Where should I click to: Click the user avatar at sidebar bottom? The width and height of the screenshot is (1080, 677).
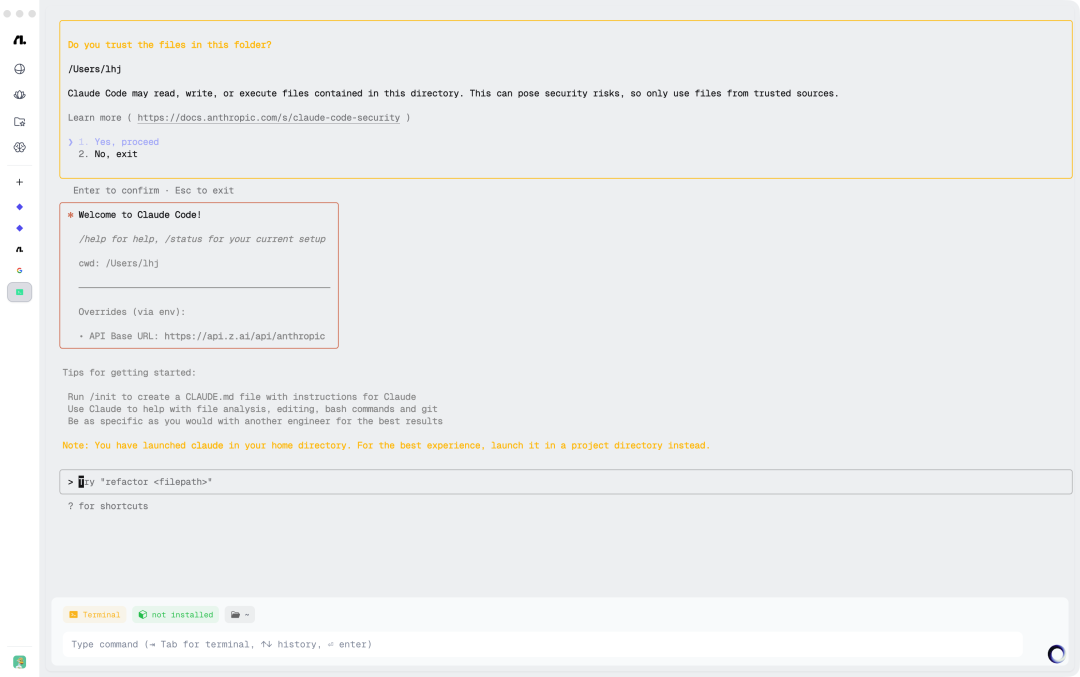[19, 662]
